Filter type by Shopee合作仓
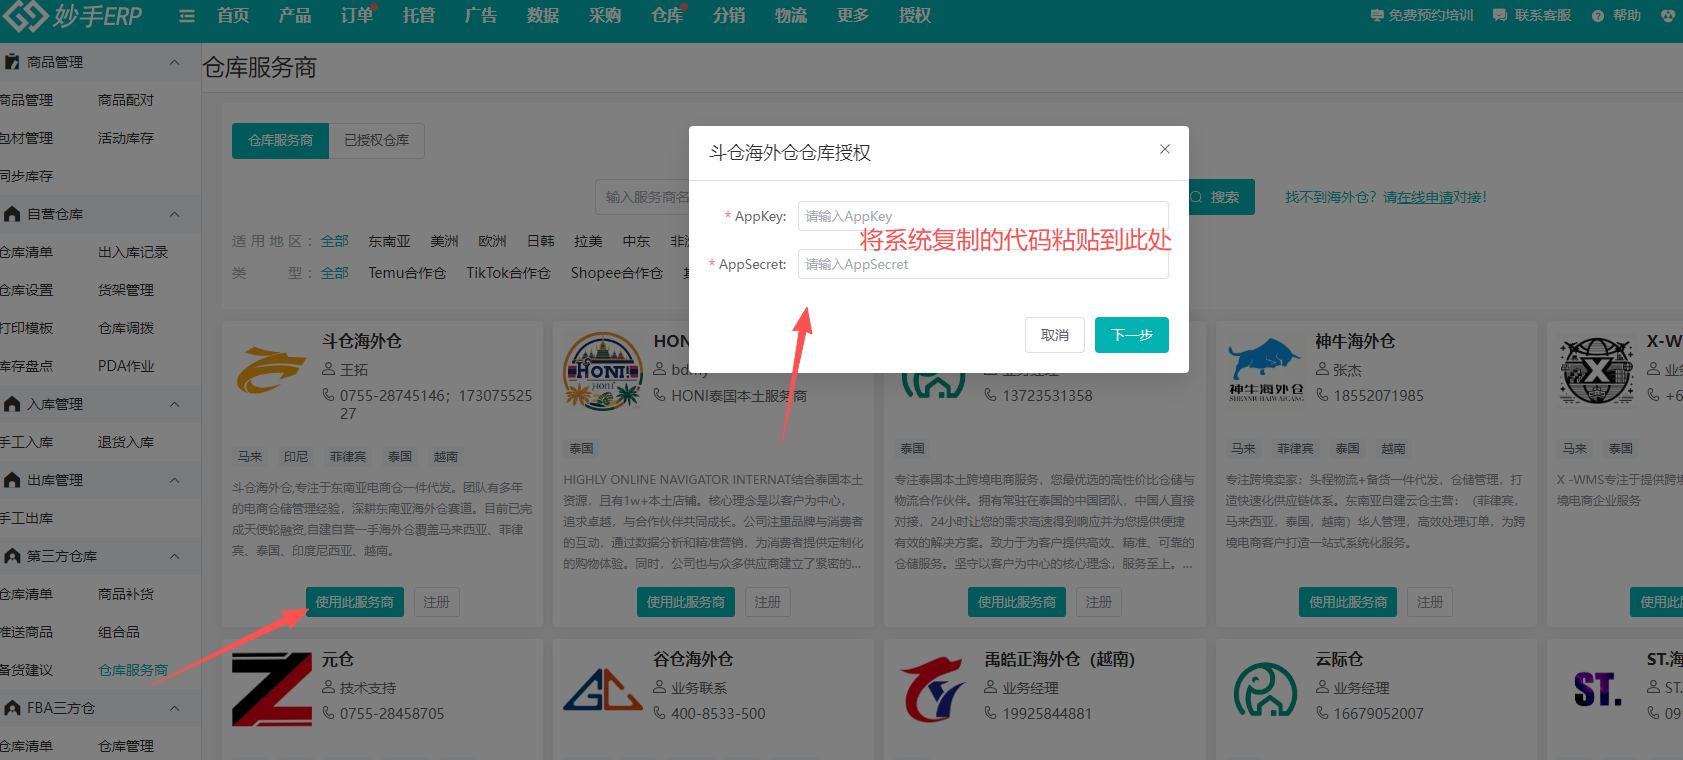This screenshot has height=760, width=1683. click(617, 273)
